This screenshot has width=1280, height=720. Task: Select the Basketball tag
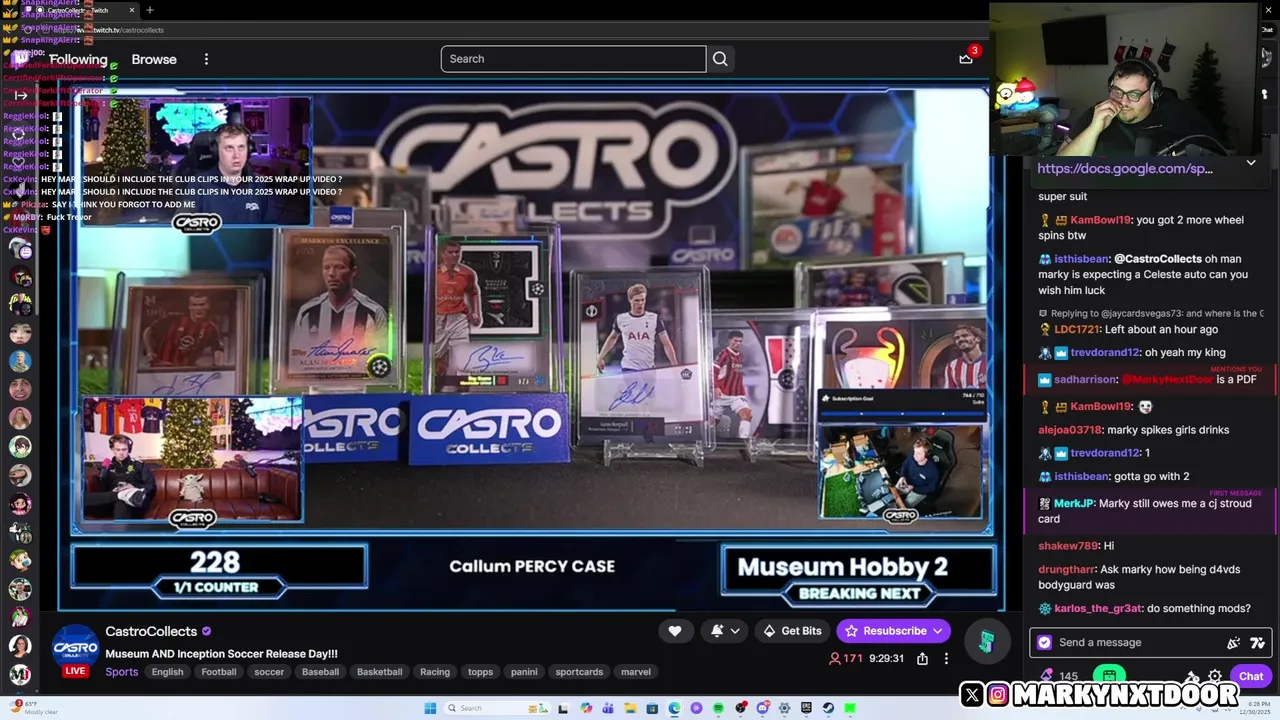(379, 672)
